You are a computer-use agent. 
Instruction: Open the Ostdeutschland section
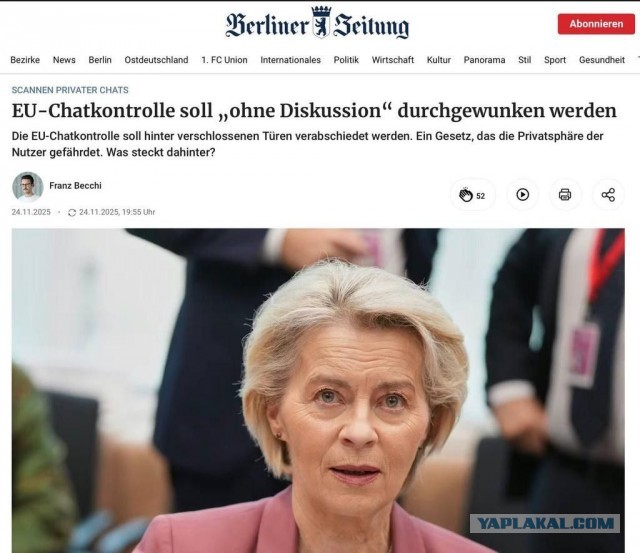pyautogui.click(x=156, y=60)
